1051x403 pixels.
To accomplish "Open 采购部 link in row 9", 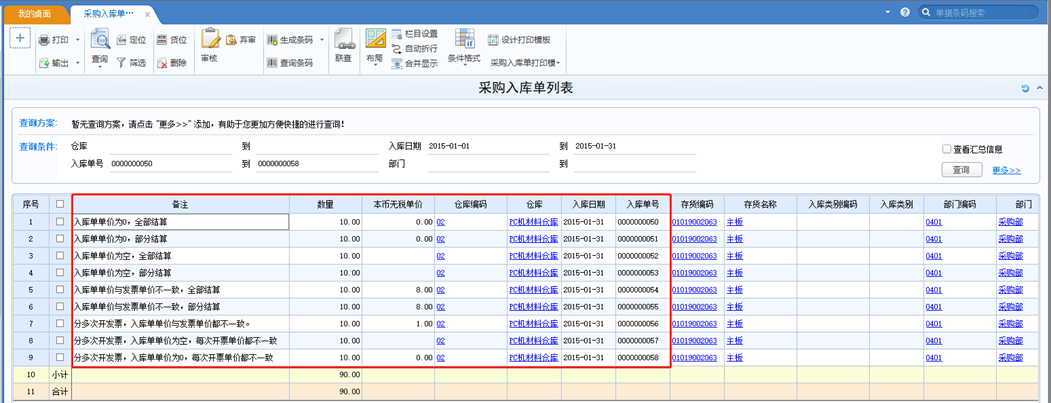I will [1010, 357].
